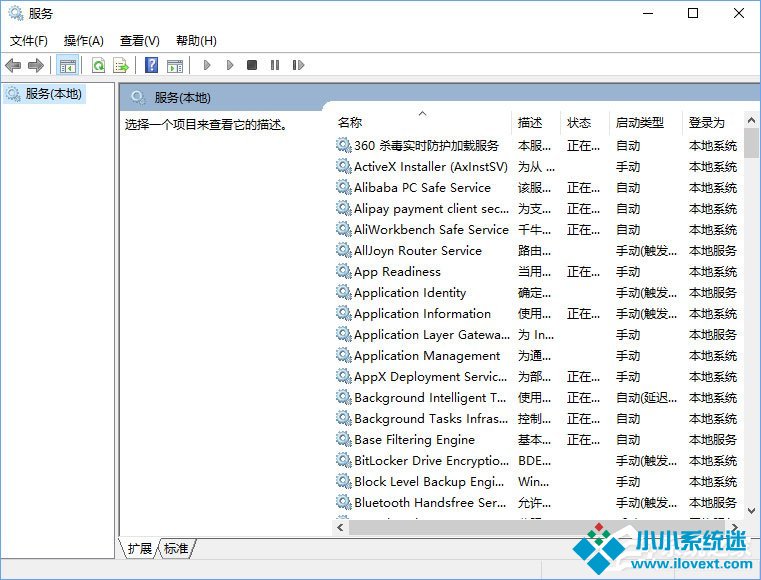761x580 pixels.
Task: Click the BDE... description cell
Action: tap(534, 460)
